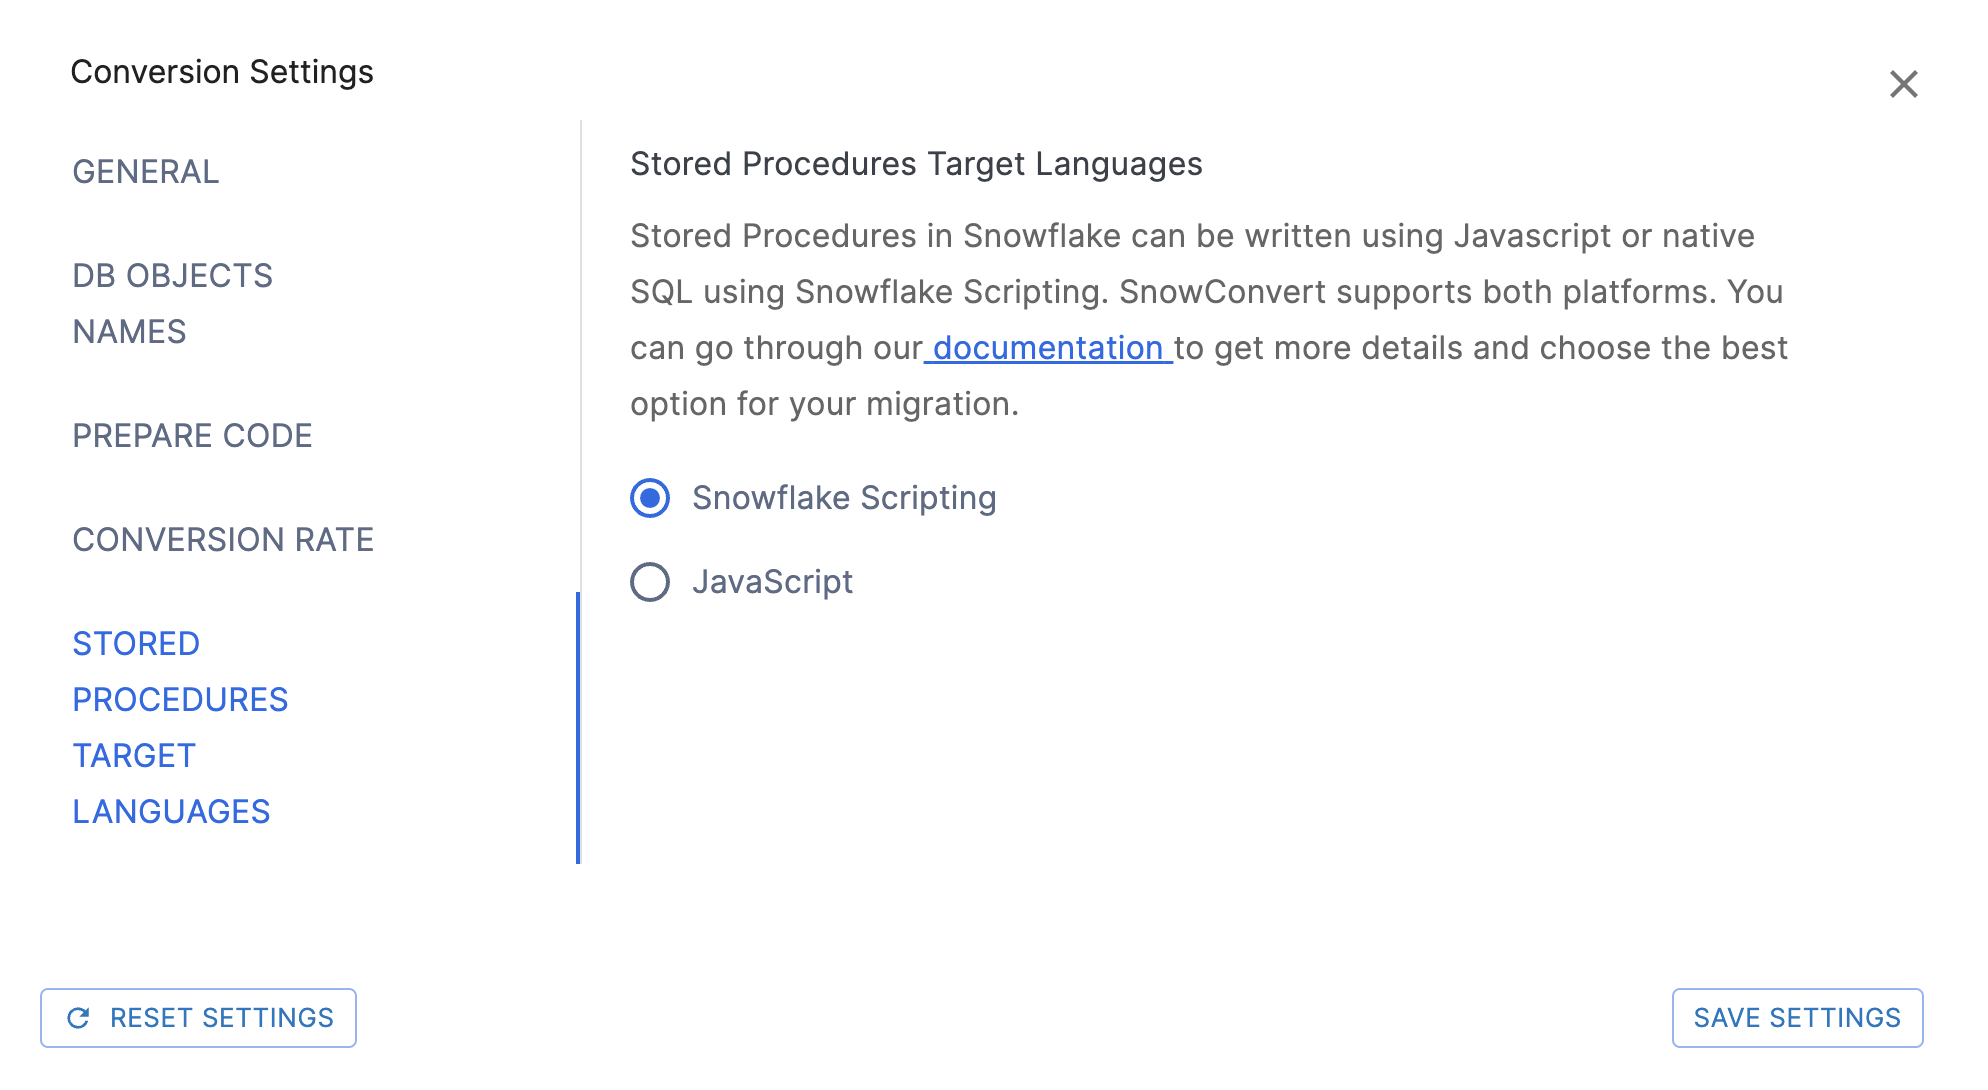Image resolution: width=1988 pixels, height=1090 pixels.
Task: Click the vertical divider between panels
Action: (580, 300)
